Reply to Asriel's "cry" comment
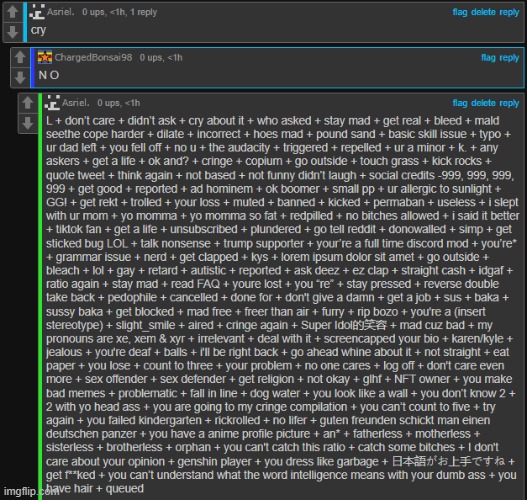 click(509, 12)
